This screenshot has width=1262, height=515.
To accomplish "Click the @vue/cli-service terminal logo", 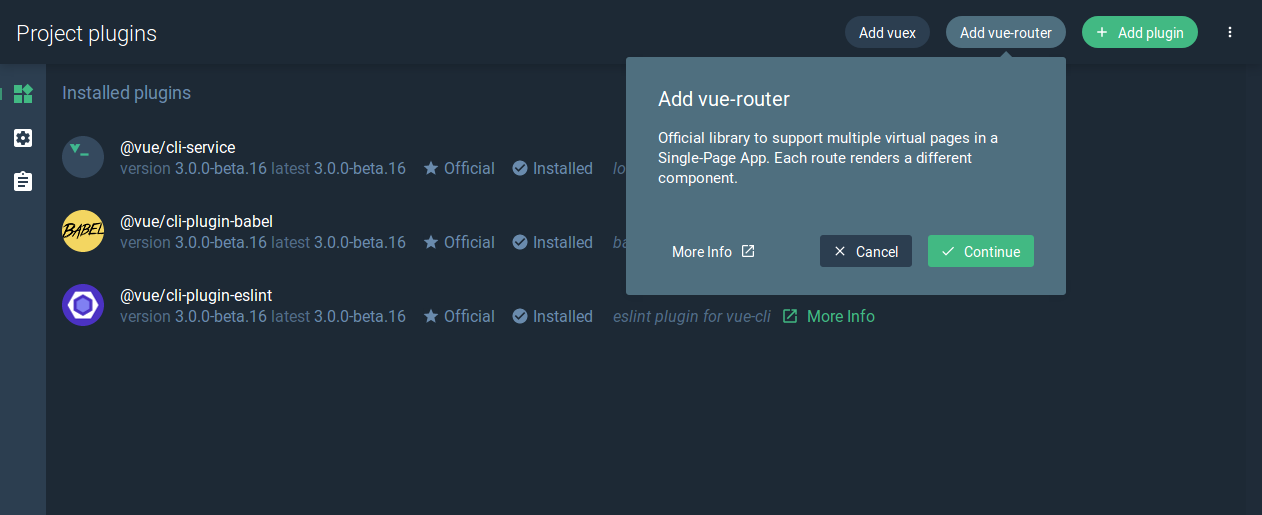I will (83, 157).
